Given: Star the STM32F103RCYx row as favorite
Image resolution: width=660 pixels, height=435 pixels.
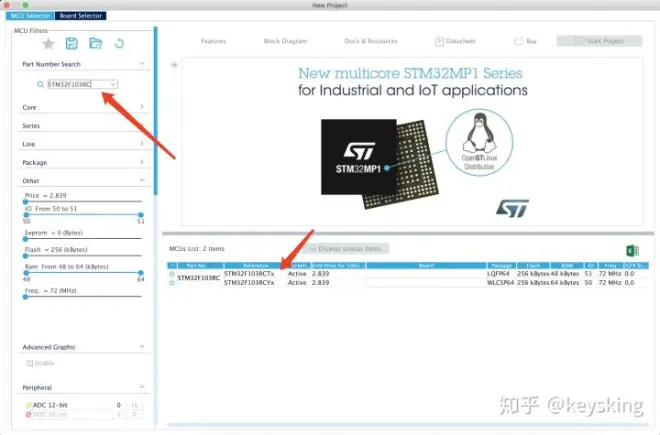Looking at the screenshot, I should [x=172, y=283].
